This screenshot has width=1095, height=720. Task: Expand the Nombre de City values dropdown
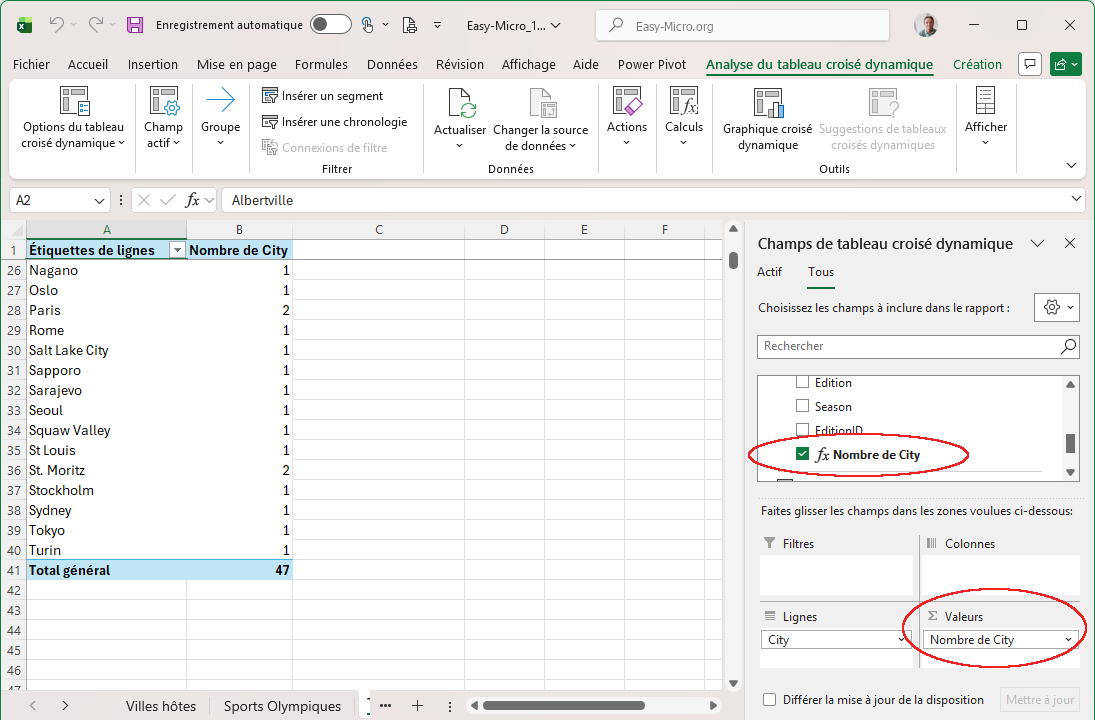[1068, 640]
